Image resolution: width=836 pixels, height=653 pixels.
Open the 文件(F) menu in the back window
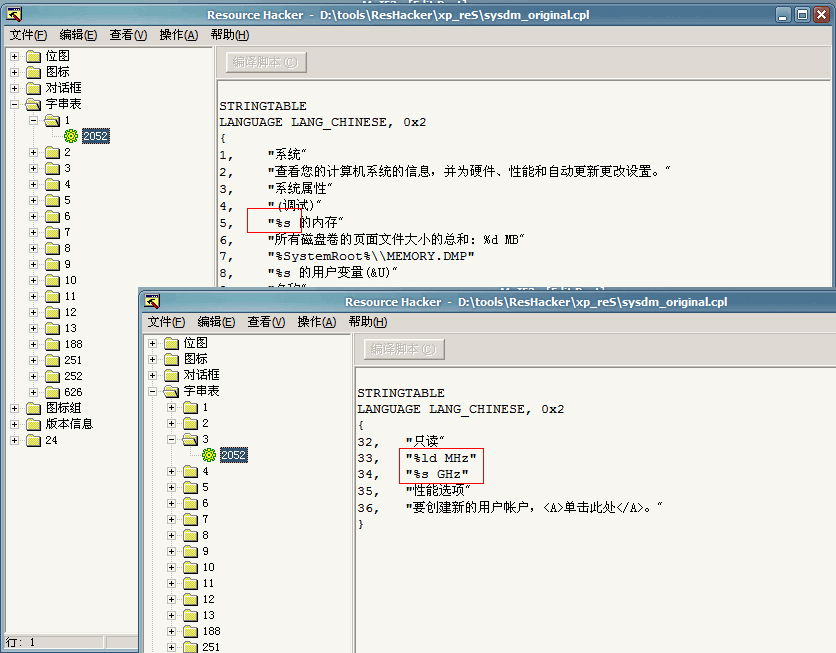28,35
